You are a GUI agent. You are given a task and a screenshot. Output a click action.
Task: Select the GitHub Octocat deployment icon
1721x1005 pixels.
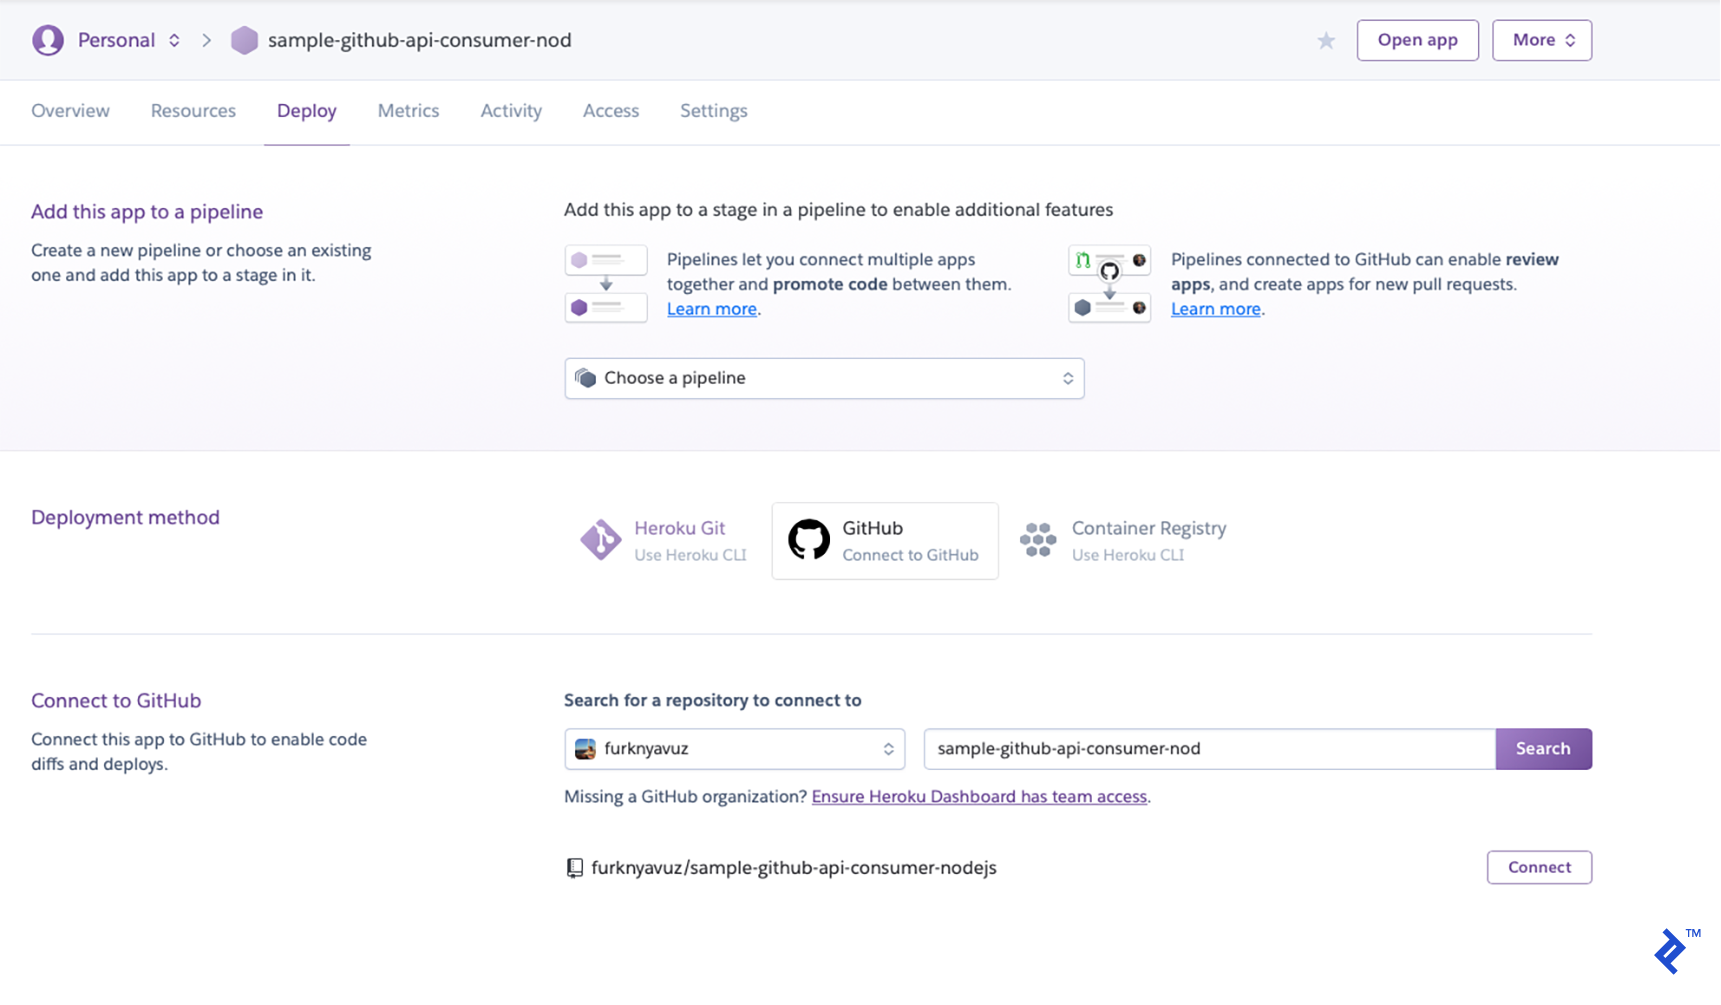810,540
